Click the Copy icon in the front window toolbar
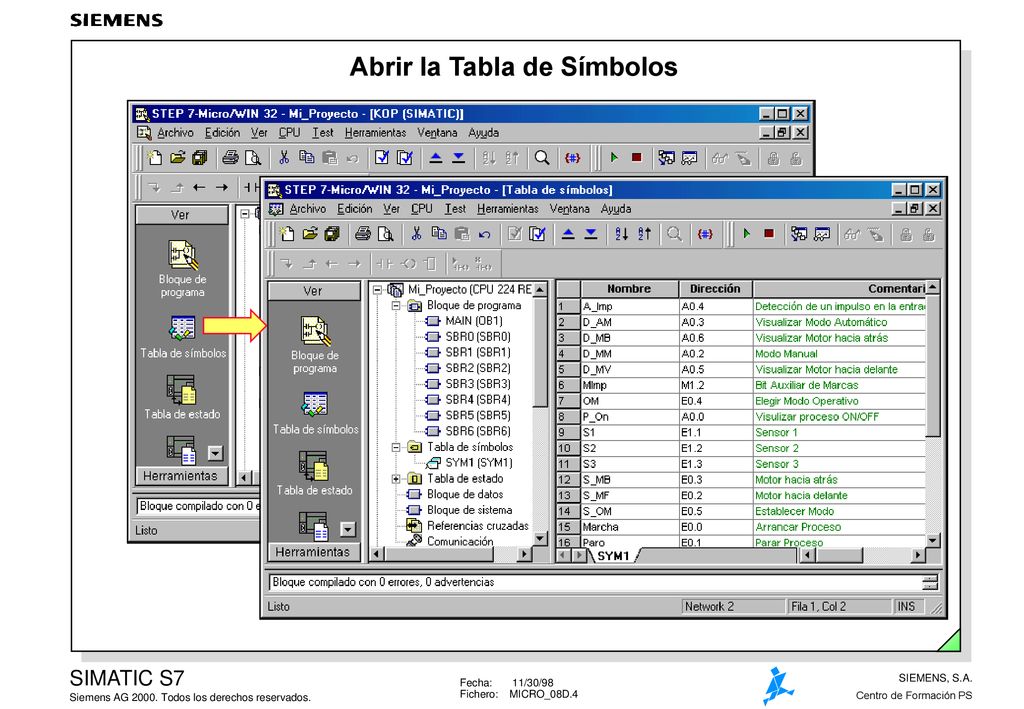The height and width of the screenshot is (709, 1024). pos(439,234)
